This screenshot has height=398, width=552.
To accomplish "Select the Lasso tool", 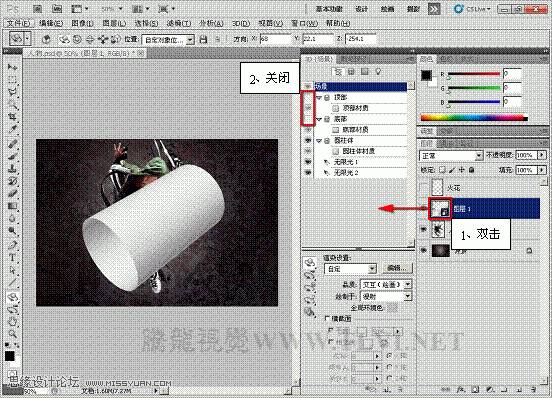I will pyautogui.click(x=12, y=92).
